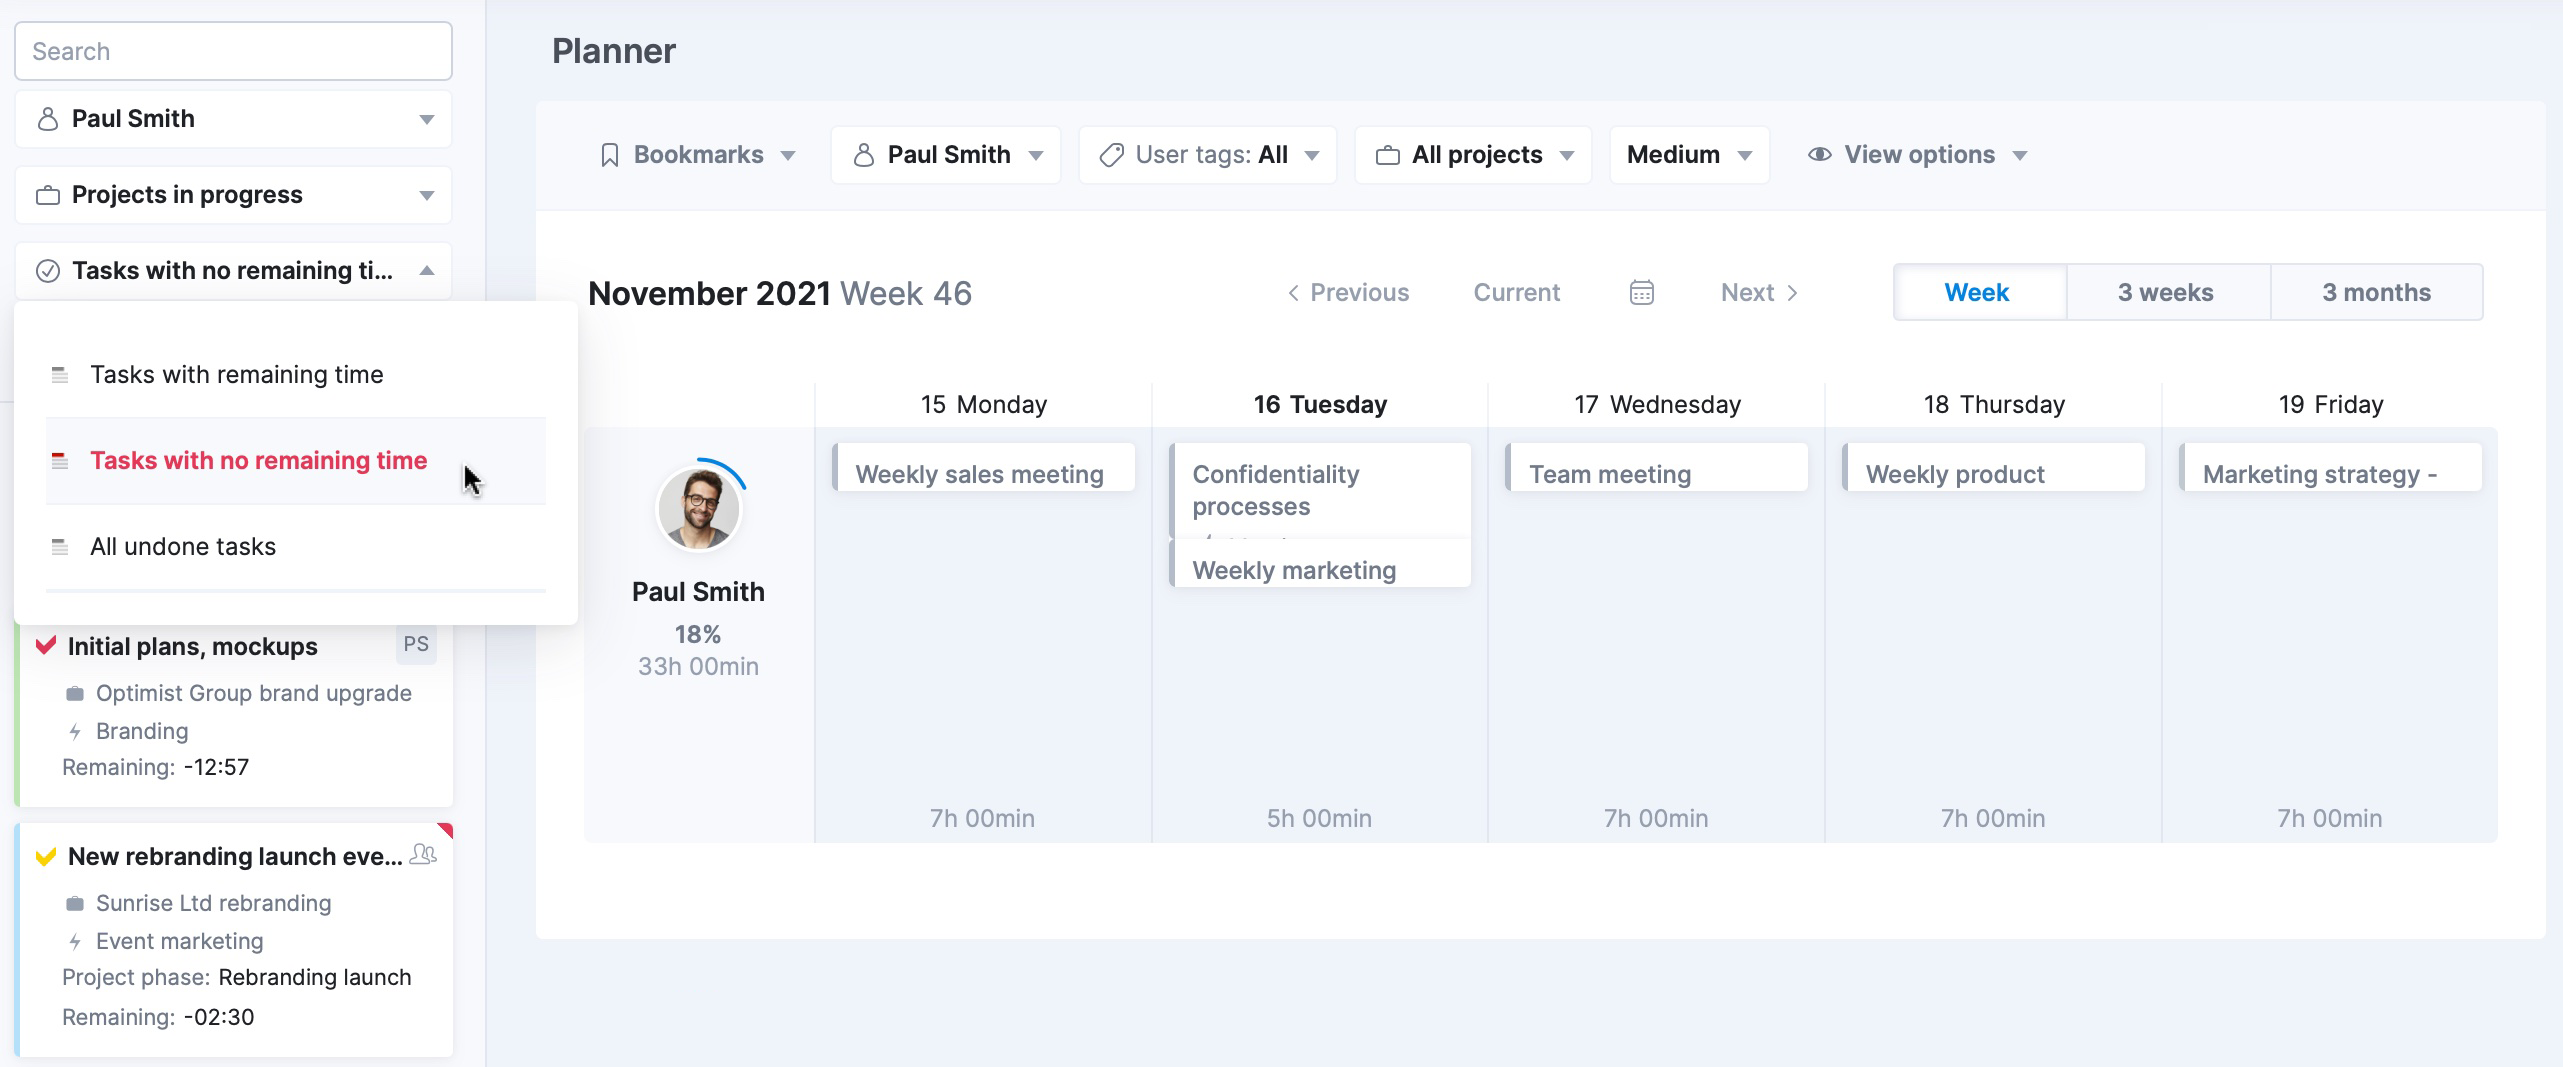Mark Initial plans, mockups task as done
Image resolution: width=2563 pixels, height=1067 pixels.
click(46, 645)
